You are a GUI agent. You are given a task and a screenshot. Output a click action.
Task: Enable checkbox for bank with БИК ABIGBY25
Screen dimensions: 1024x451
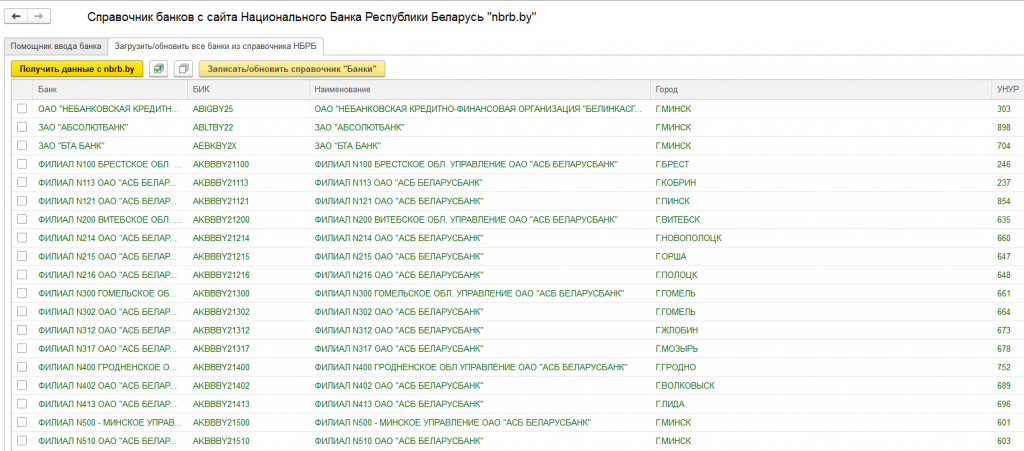22,108
